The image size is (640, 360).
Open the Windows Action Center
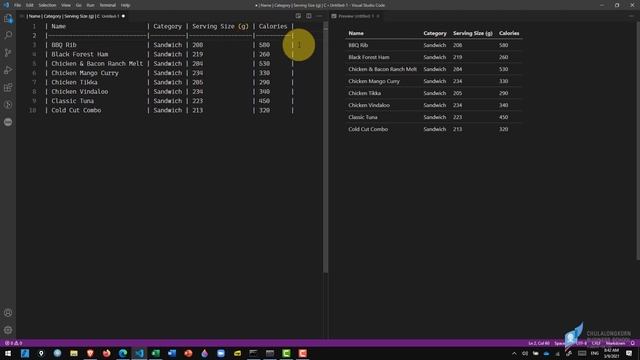click(629, 353)
